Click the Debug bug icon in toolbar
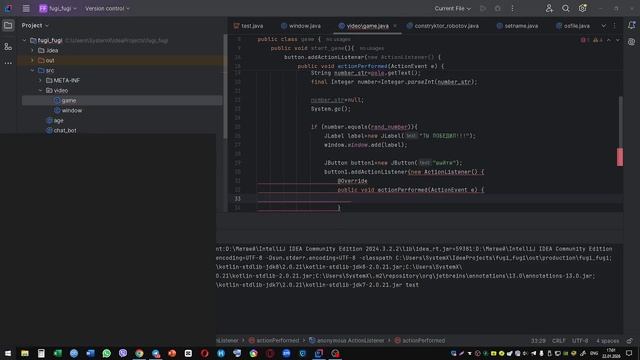 (498, 8)
